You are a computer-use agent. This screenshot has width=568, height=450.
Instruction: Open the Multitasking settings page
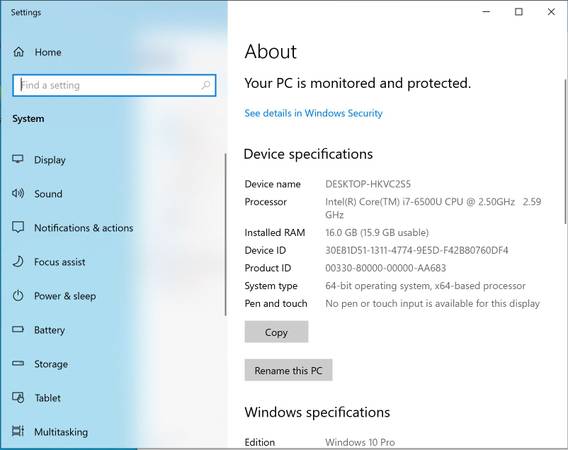pyautogui.click(x=61, y=432)
